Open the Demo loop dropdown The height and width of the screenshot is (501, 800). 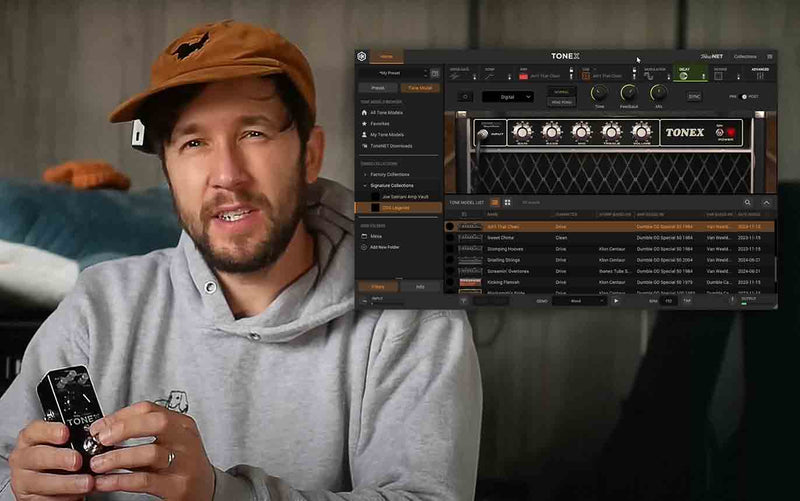point(580,301)
